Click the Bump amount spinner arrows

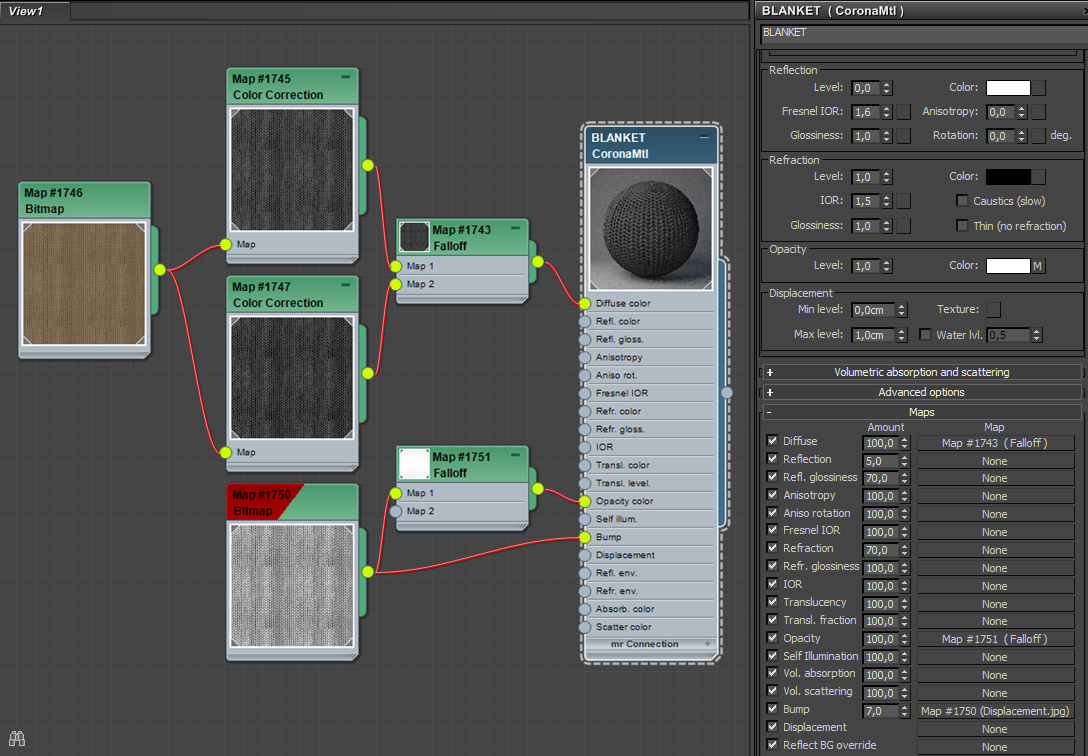tap(904, 711)
